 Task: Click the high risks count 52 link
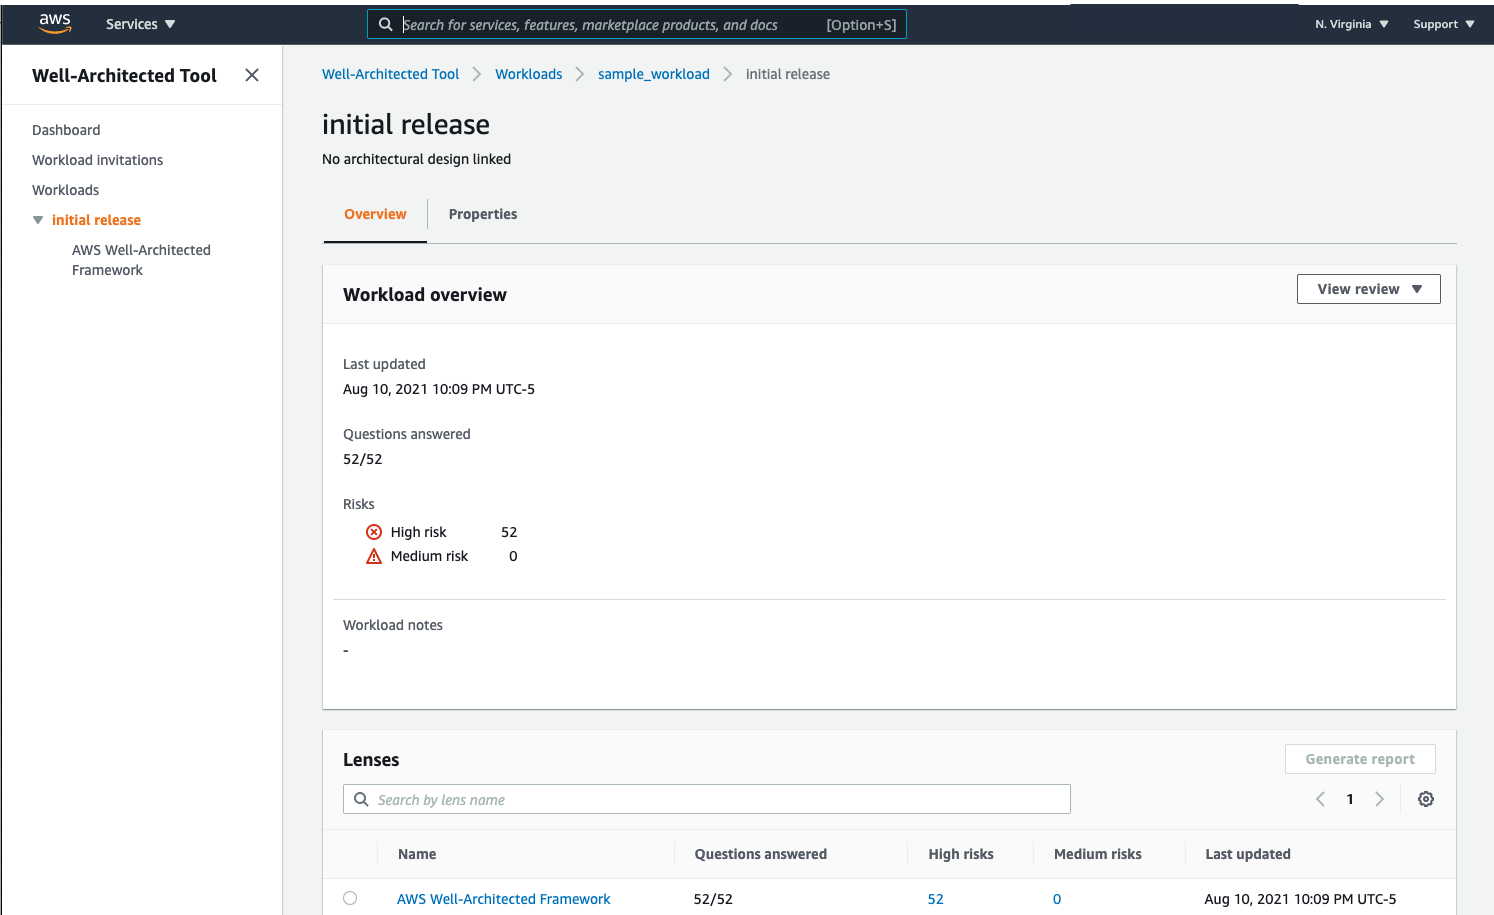(x=935, y=899)
